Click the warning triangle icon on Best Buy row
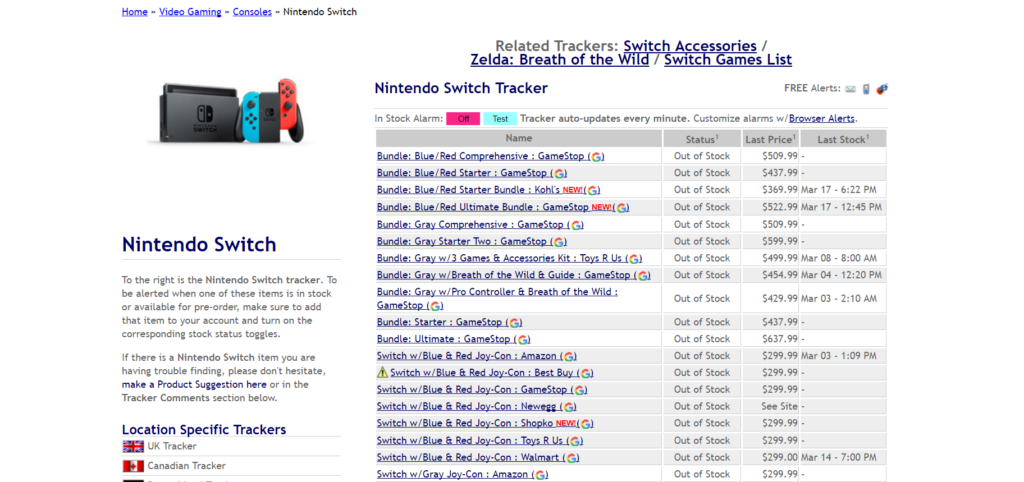This screenshot has width=1024, height=482. 383,372
